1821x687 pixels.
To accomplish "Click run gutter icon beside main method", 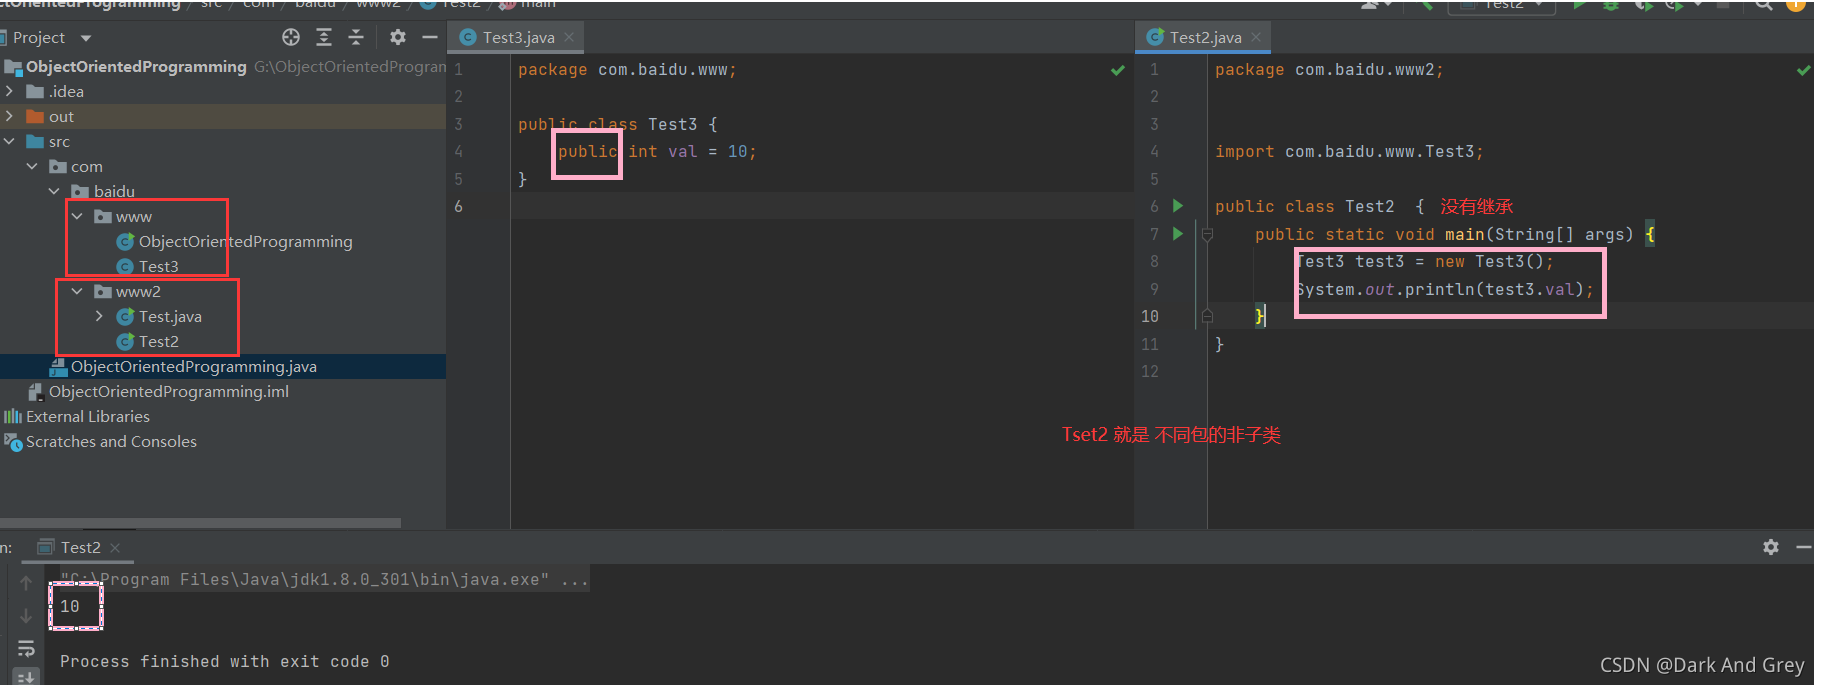I will (x=1178, y=234).
